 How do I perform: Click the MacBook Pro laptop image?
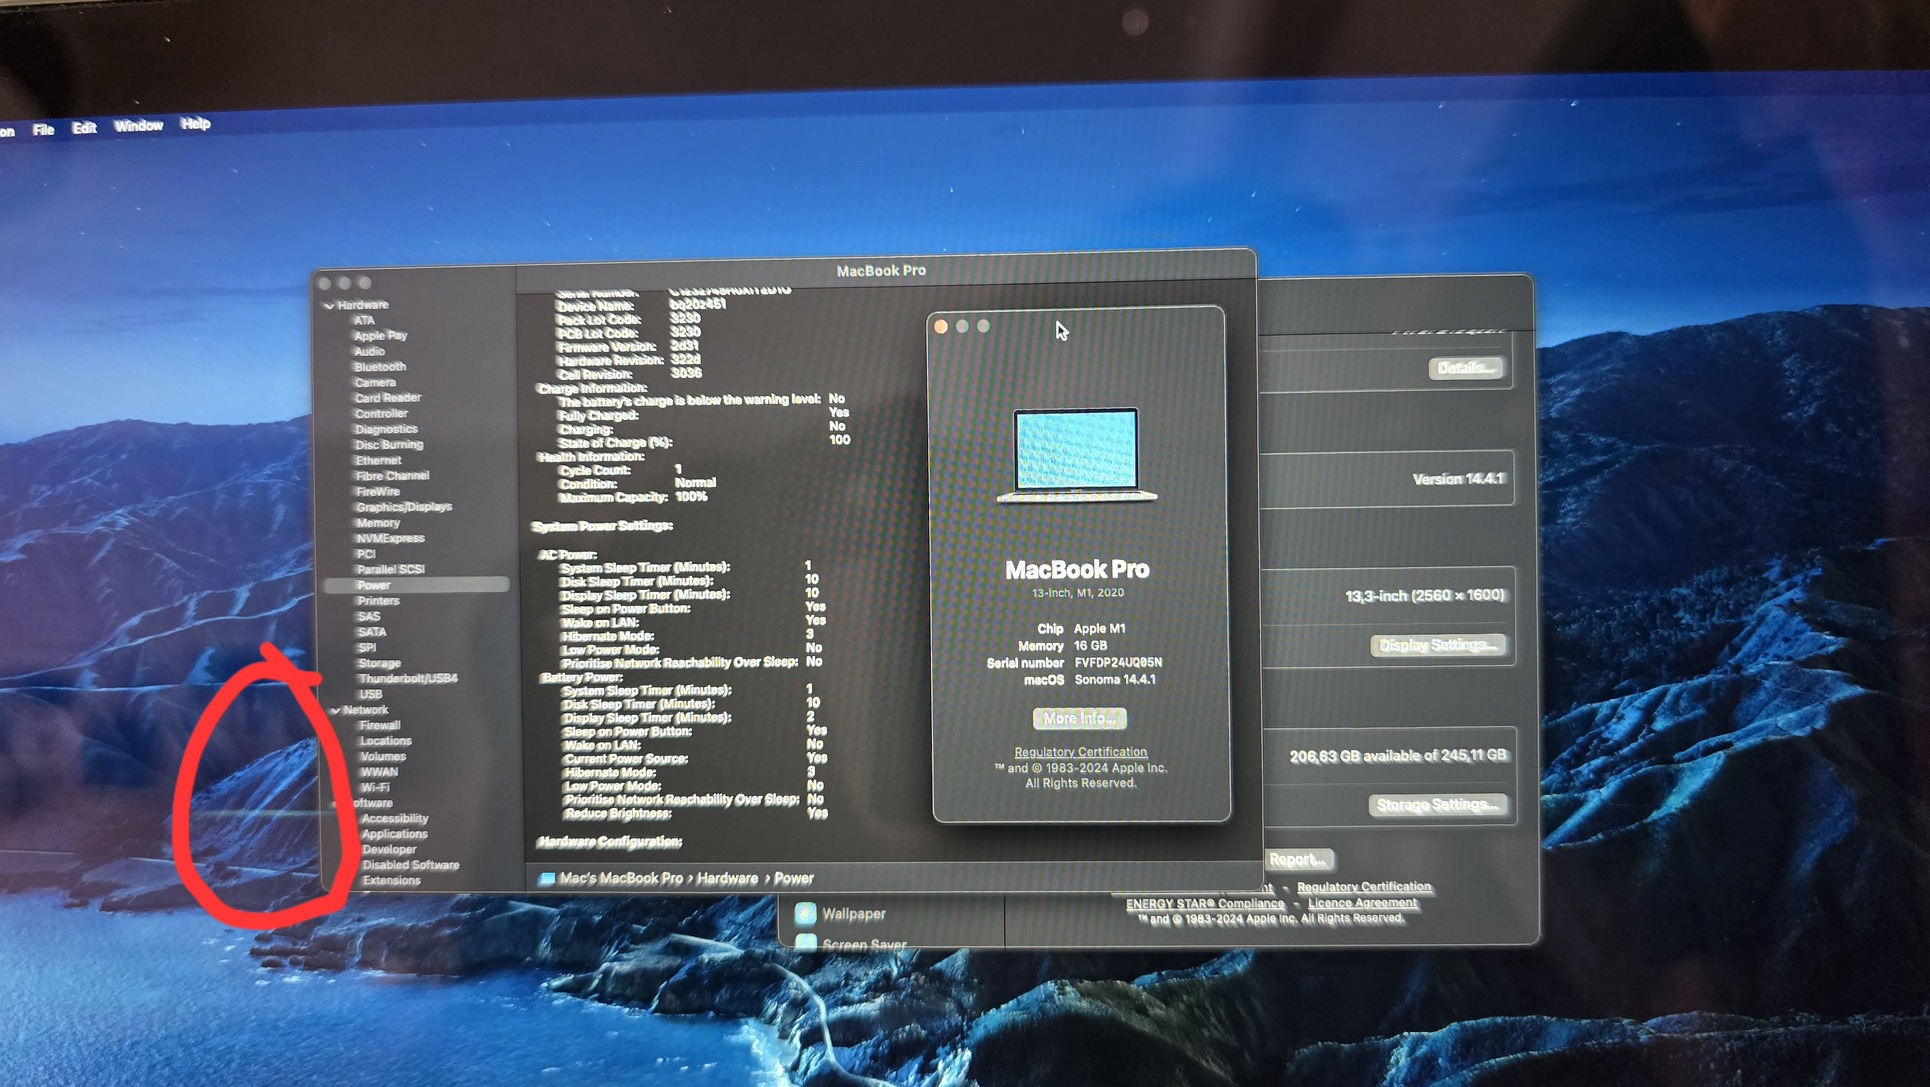[1076, 452]
